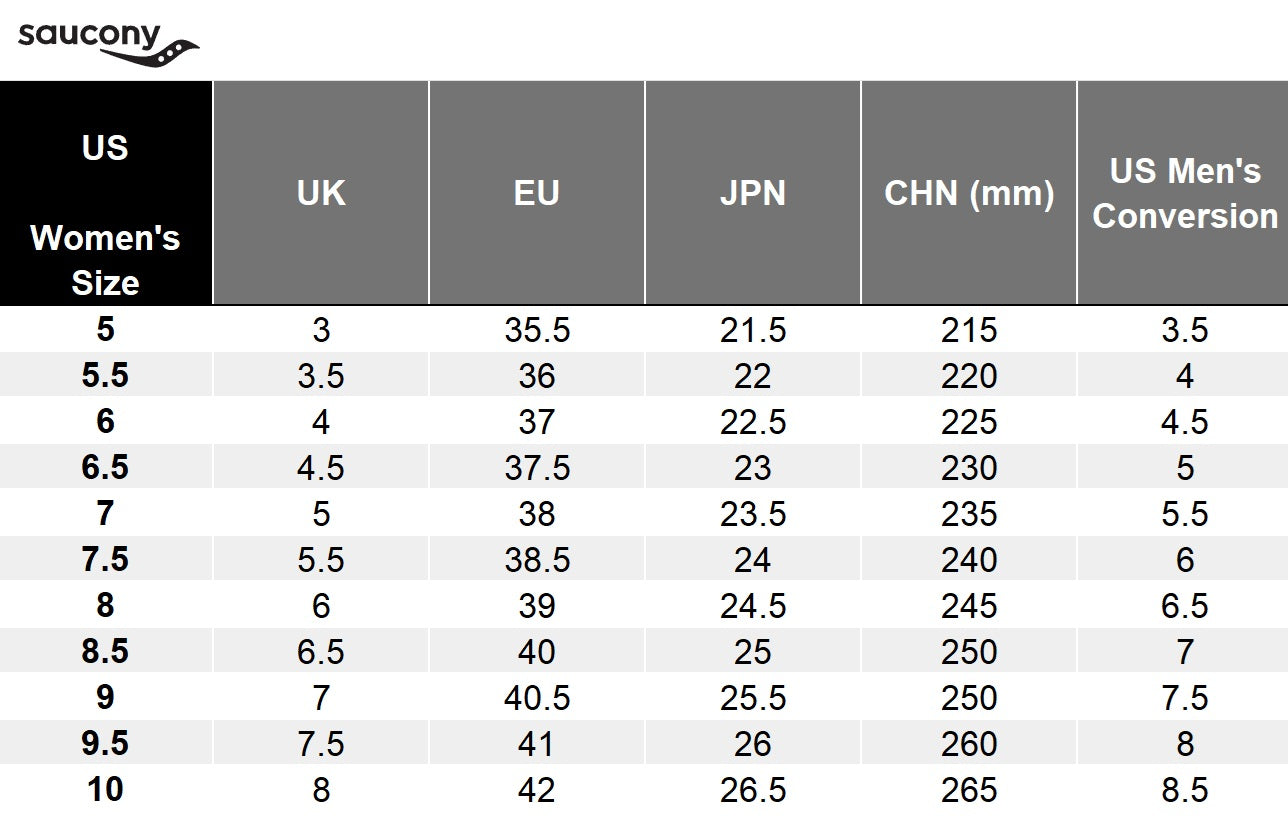This screenshot has height=816, width=1288.
Task: Select women's size 7.5 row label
Action: [105, 560]
